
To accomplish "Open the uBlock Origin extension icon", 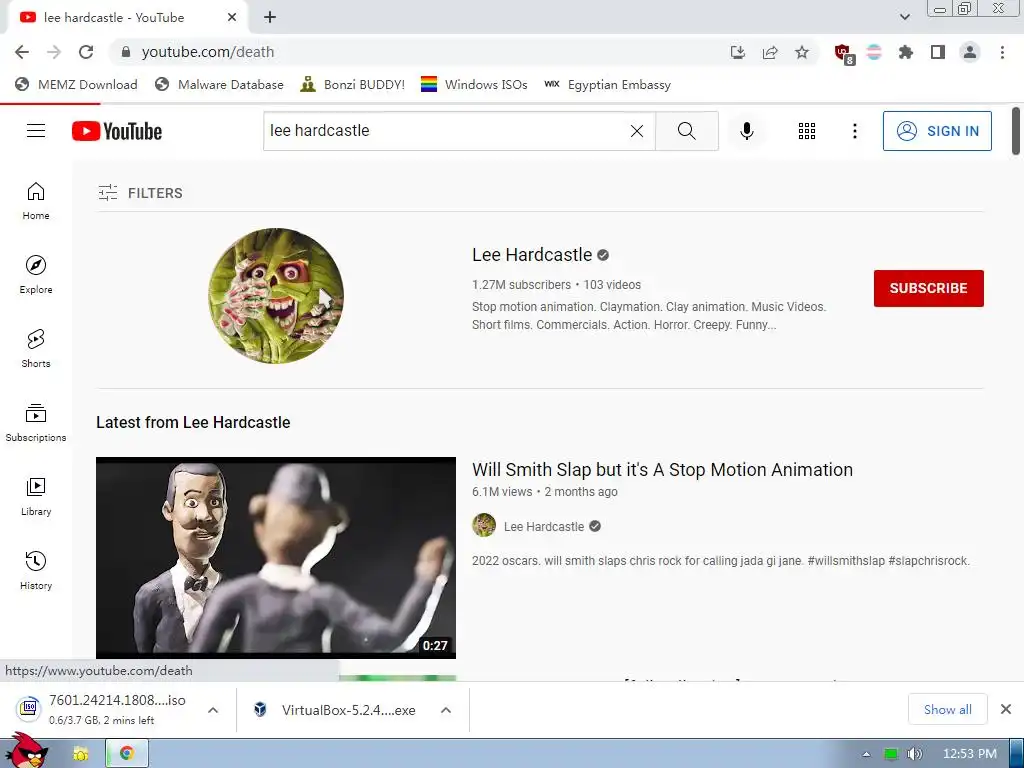I will pyautogui.click(x=843, y=54).
